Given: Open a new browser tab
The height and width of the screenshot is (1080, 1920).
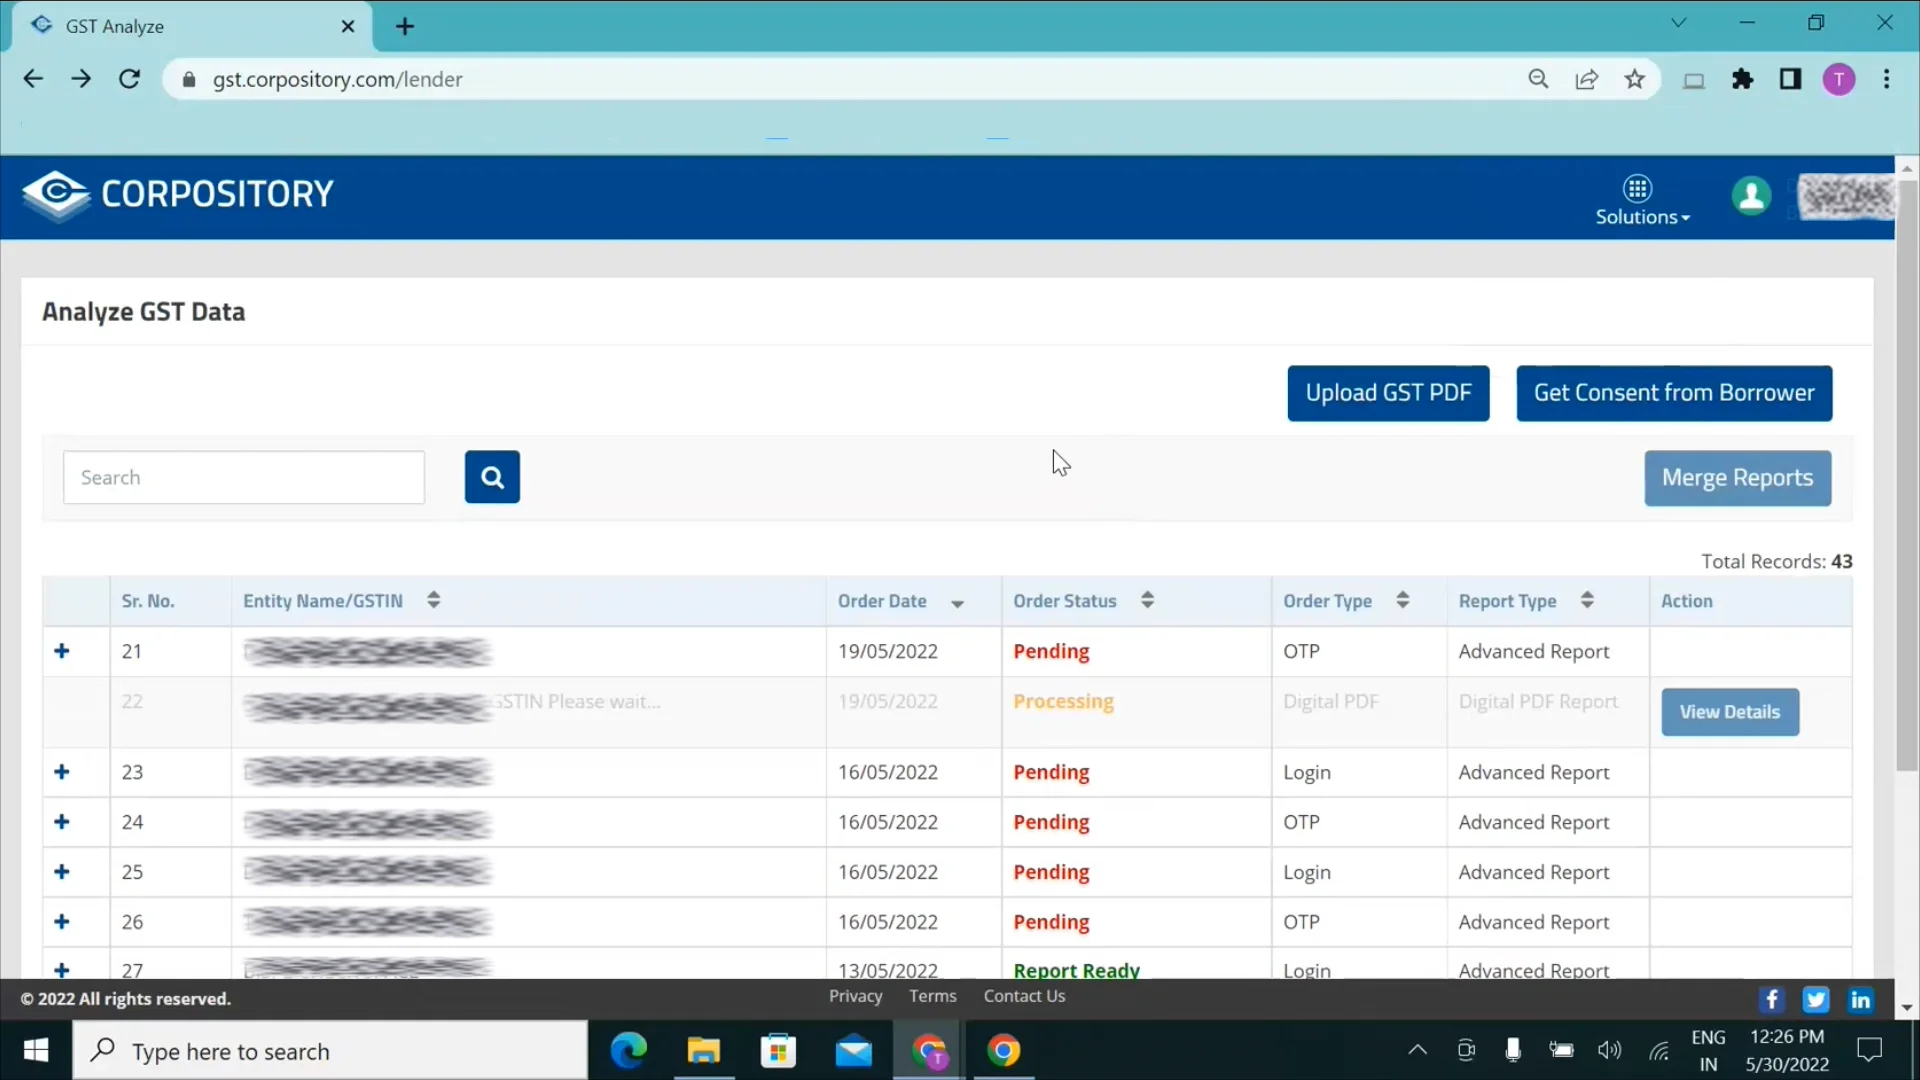Looking at the screenshot, I should (x=405, y=27).
